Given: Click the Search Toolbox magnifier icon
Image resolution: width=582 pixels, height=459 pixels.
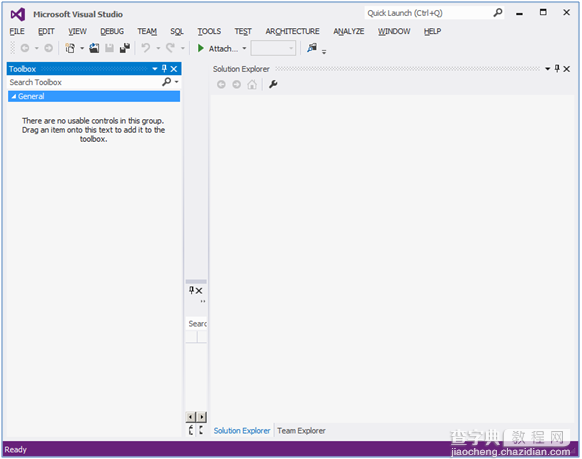Looking at the screenshot, I should [167, 82].
